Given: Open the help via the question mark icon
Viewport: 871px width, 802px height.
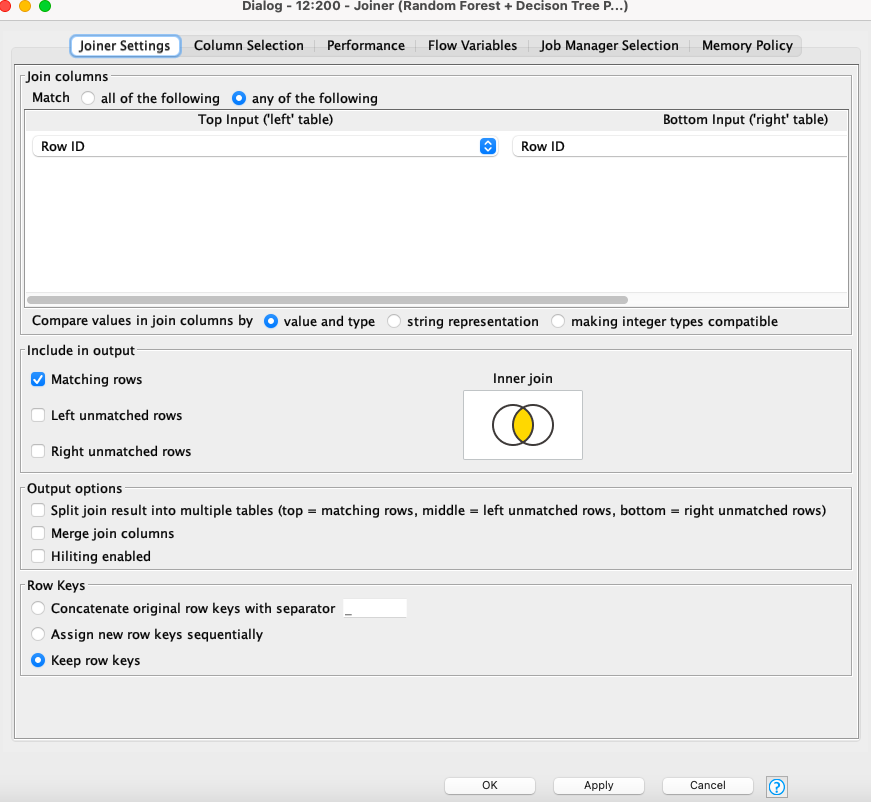Looking at the screenshot, I should (777, 787).
